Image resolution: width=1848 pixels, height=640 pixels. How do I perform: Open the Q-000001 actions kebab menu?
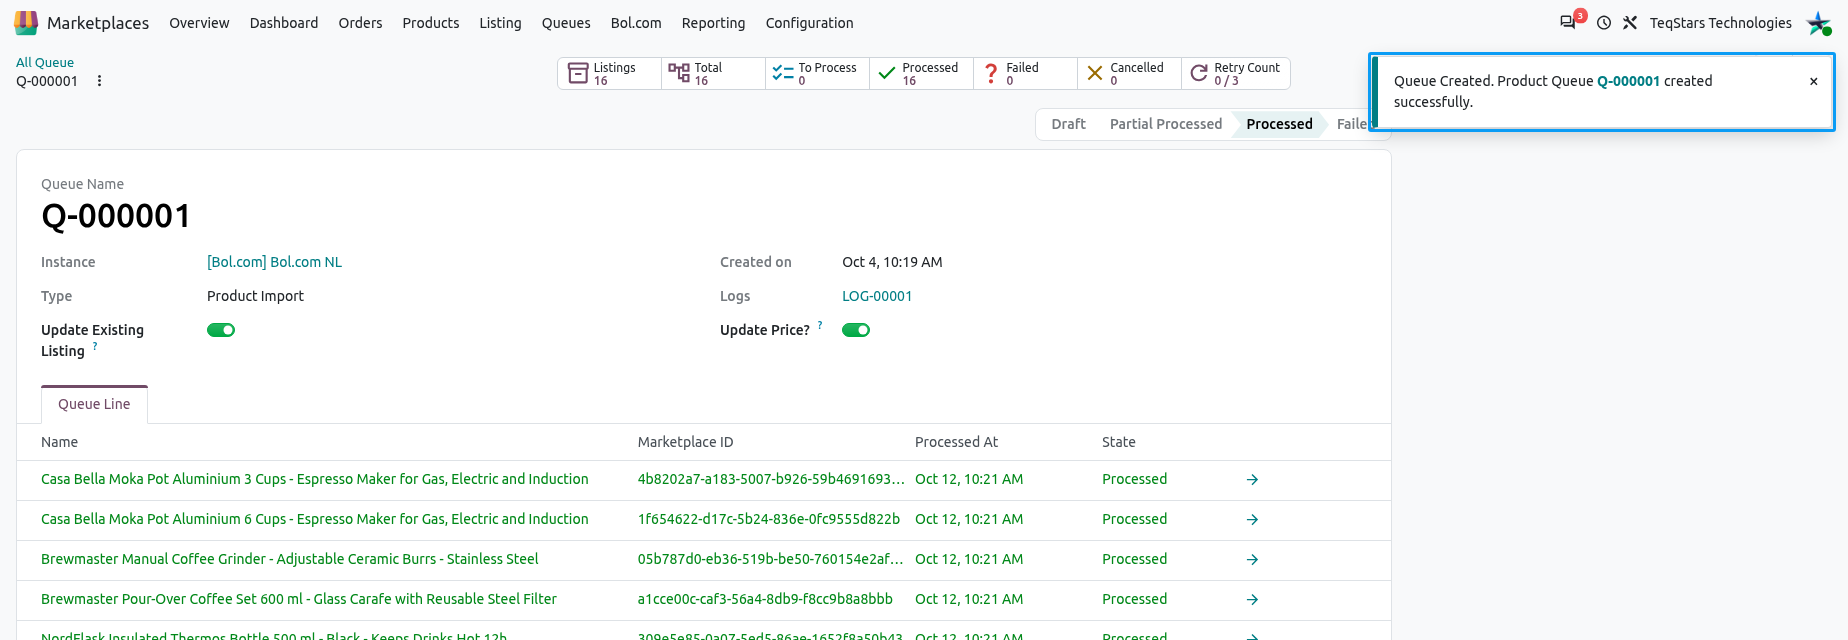pos(99,81)
